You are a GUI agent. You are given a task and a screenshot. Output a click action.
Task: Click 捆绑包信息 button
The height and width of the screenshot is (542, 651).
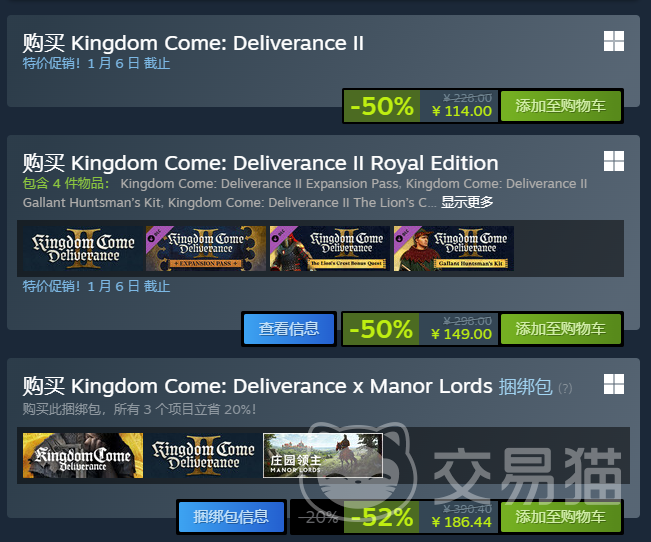click(231, 517)
